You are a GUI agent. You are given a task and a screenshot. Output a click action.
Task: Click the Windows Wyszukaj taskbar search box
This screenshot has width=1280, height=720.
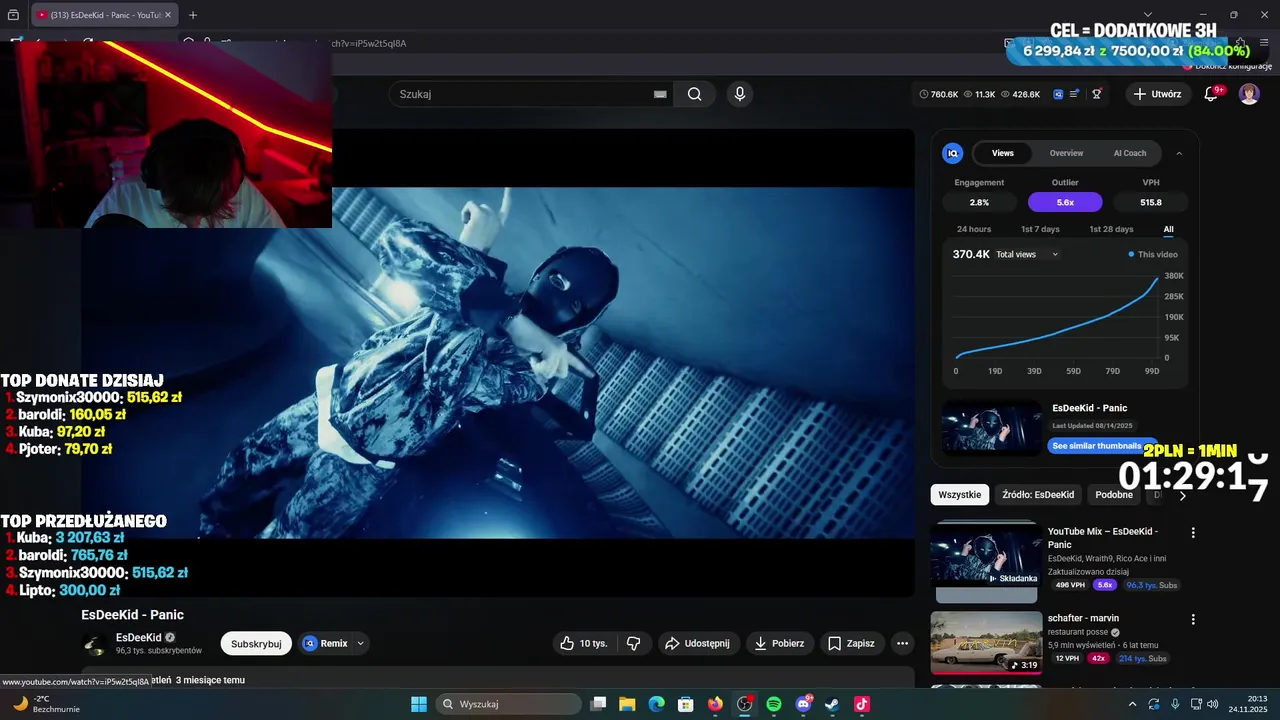point(507,704)
